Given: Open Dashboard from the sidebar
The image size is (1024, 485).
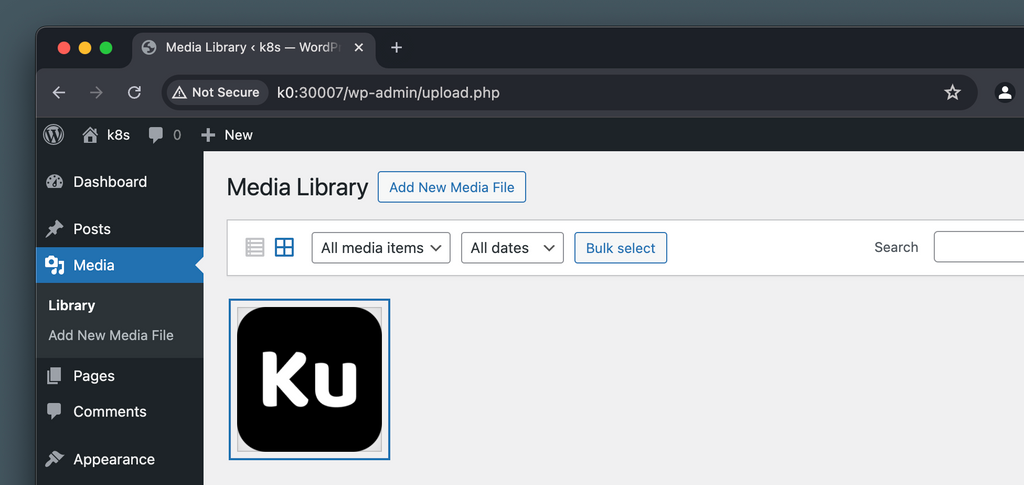Looking at the screenshot, I should (109, 182).
